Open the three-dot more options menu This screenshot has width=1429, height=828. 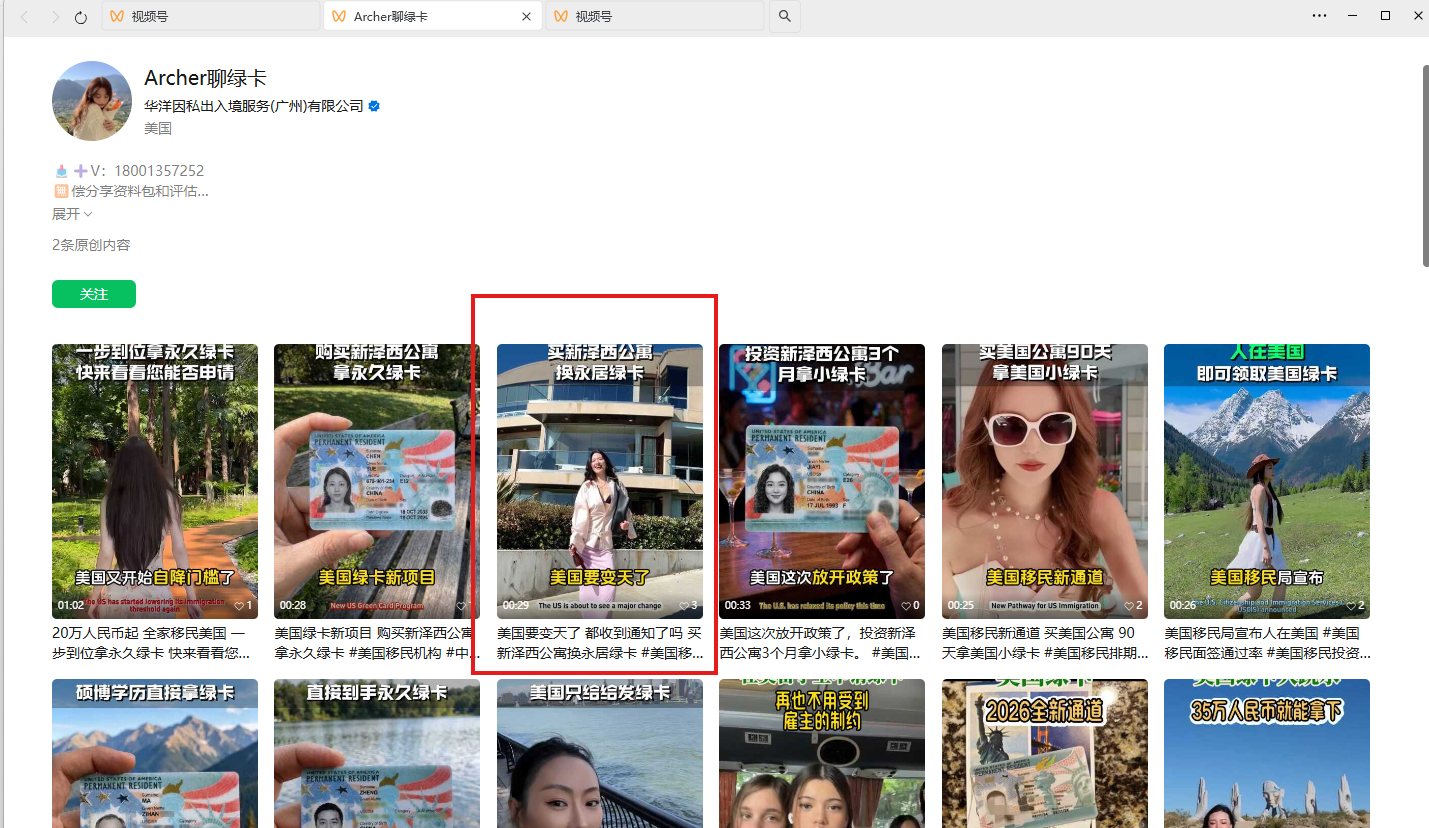point(1320,16)
